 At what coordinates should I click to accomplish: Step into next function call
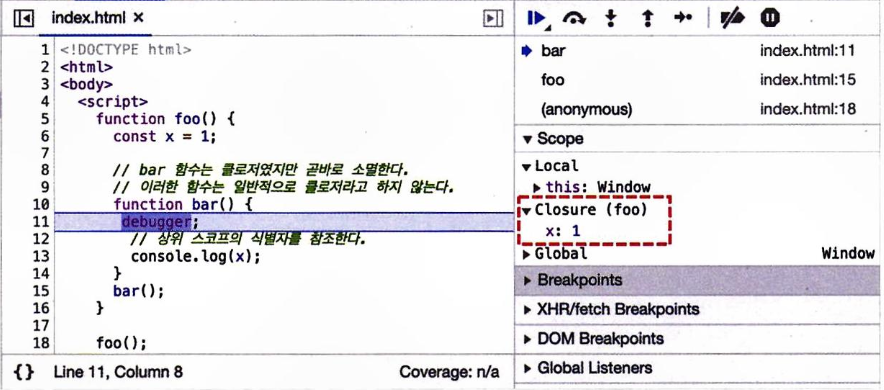click(610, 19)
